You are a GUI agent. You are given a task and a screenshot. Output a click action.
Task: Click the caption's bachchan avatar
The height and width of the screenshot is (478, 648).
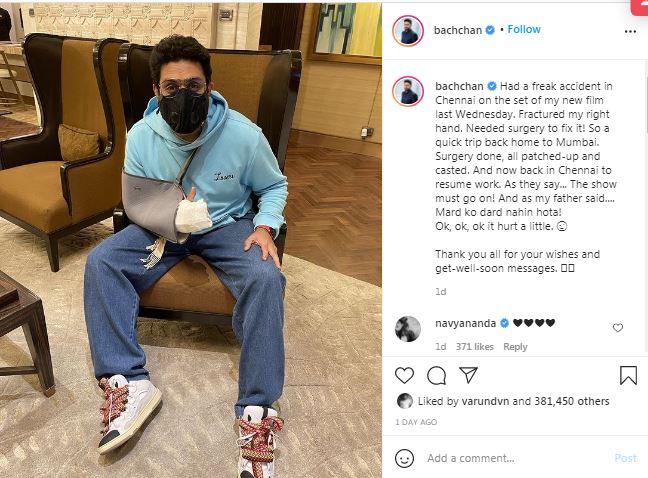[x=408, y=91]
